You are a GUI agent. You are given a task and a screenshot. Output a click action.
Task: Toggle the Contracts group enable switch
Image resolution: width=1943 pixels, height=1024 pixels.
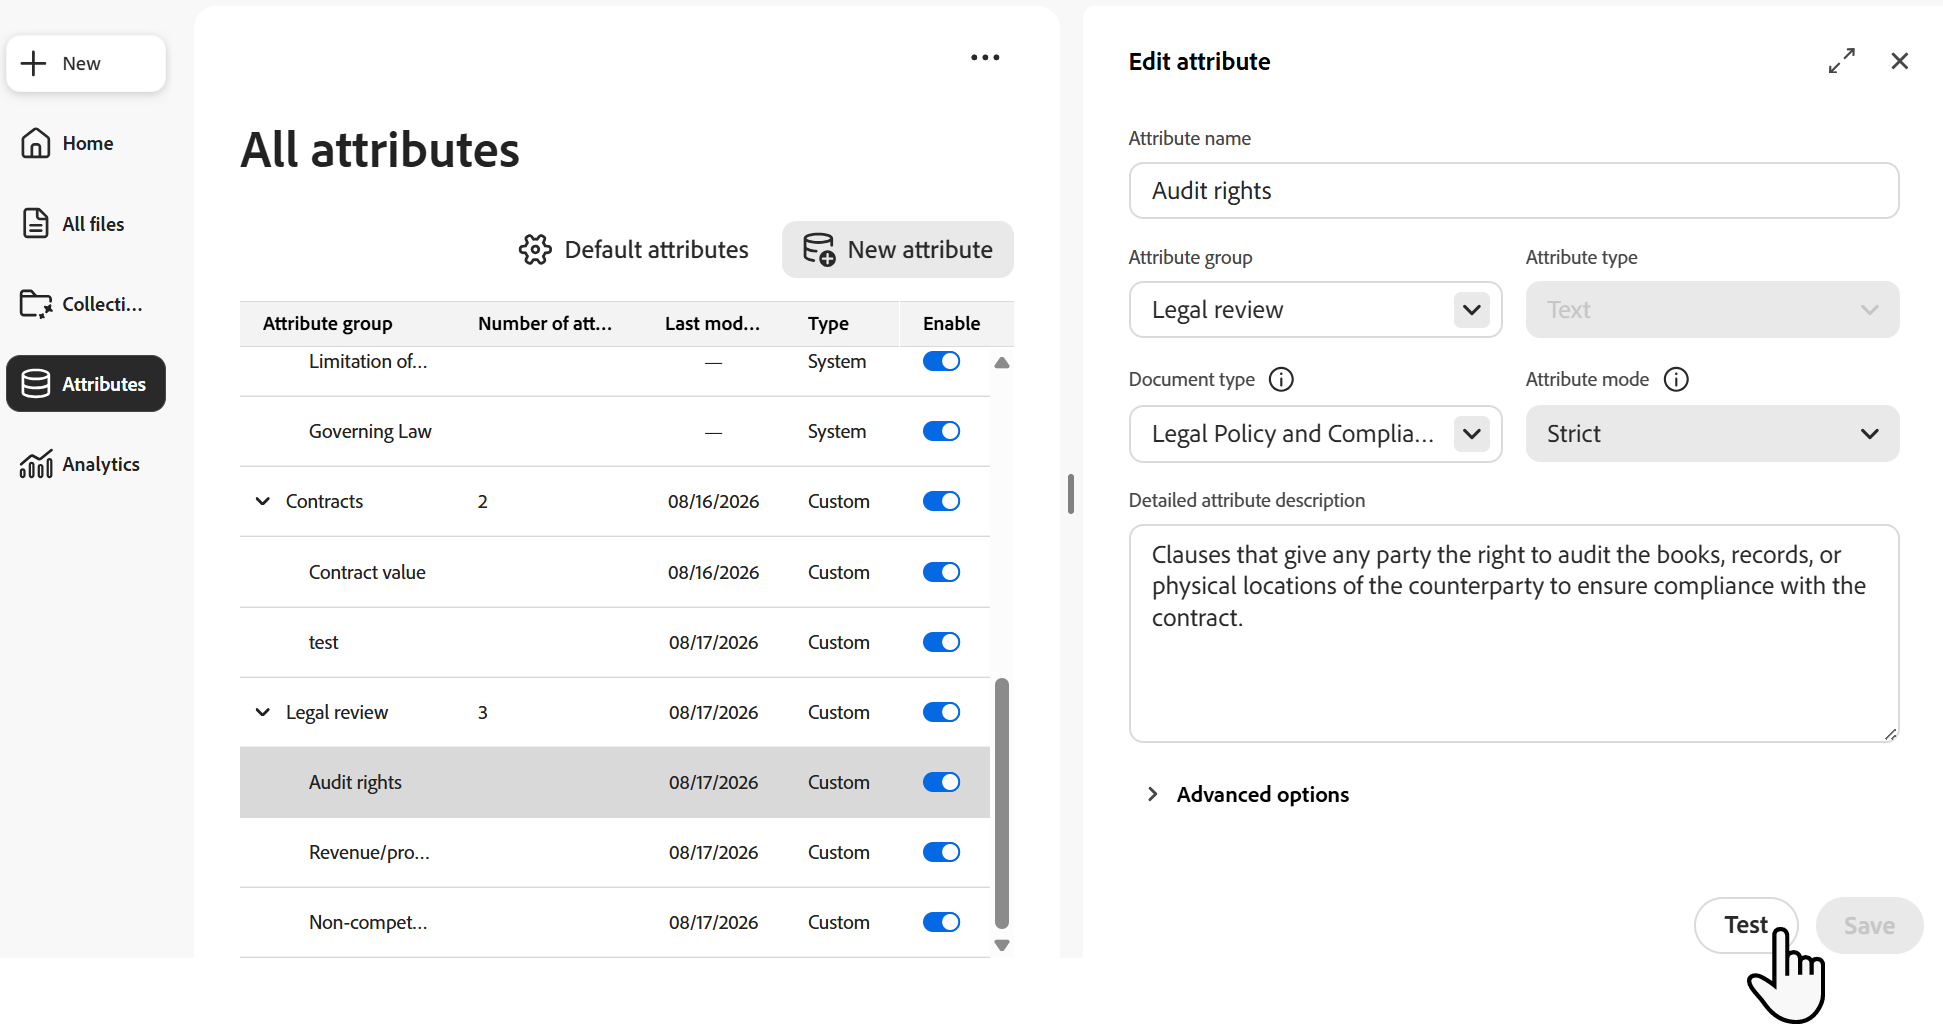tap(941, 501)
